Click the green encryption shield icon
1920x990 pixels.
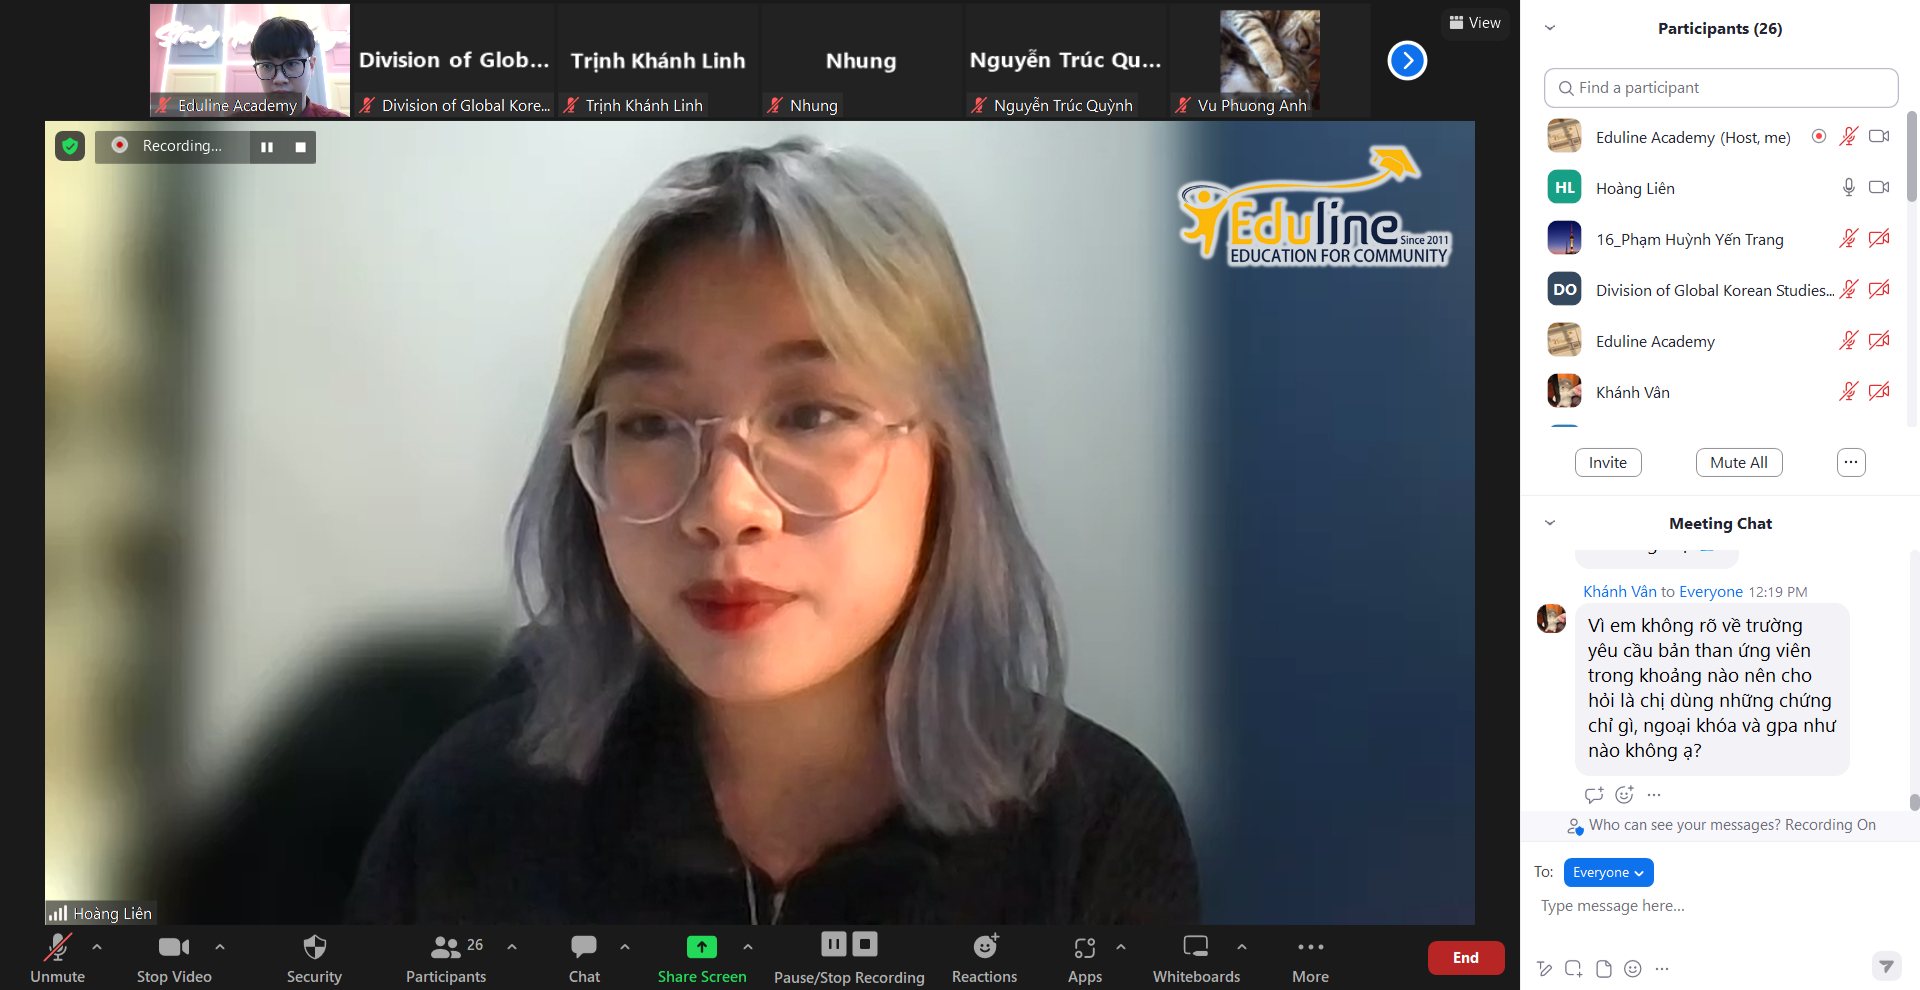click(70, 146)
